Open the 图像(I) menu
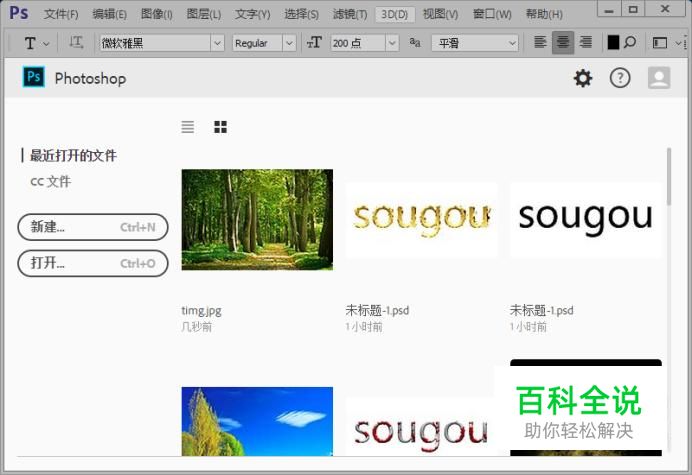This screenshot has width=692, height=475. point(157,14)
